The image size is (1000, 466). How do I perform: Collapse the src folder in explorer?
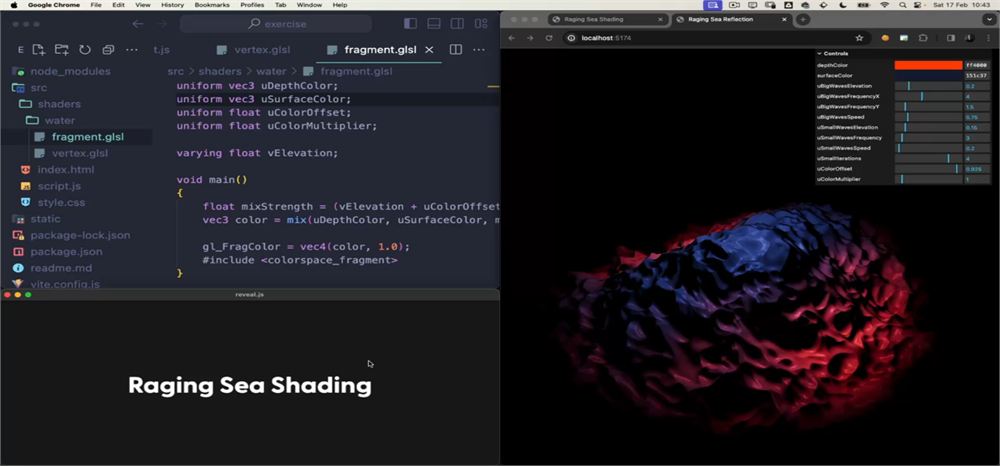(x=38, y=87)
